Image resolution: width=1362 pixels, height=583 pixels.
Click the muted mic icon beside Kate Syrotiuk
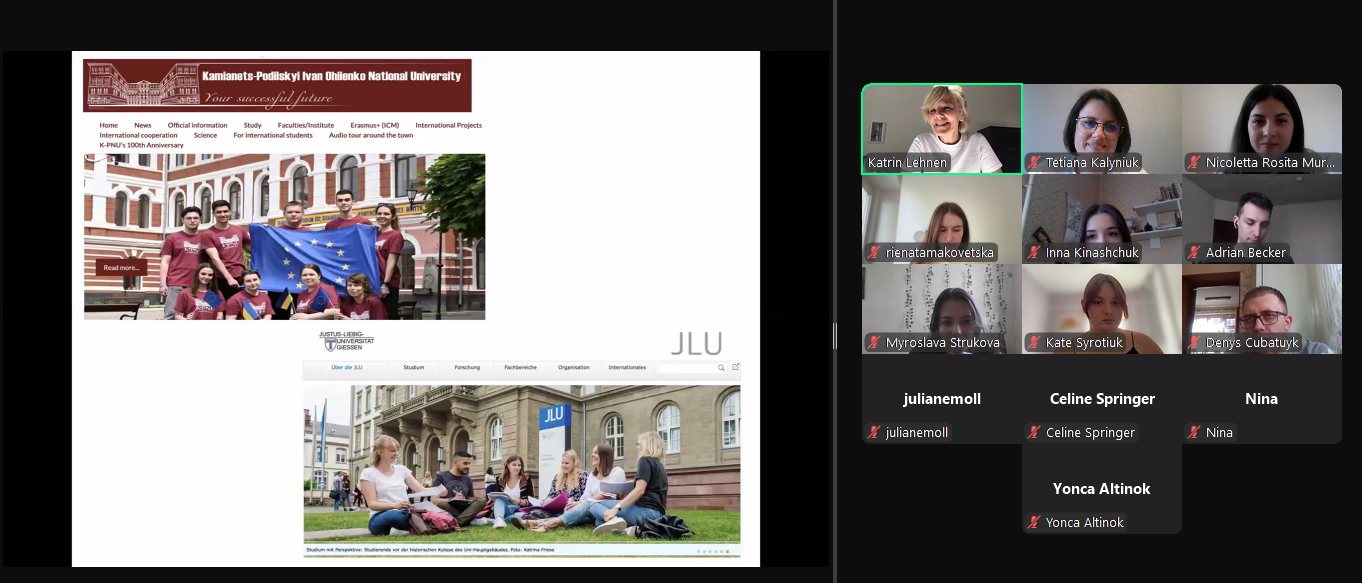tap(1034, 343)
